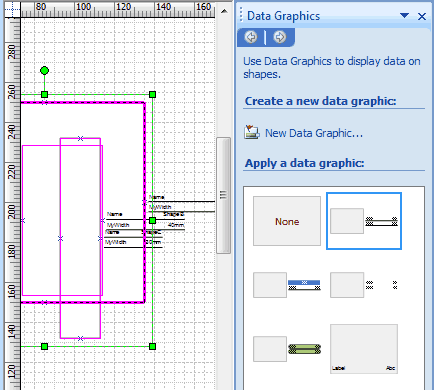Click the 'Create a new data graphic:' heading
The height and width of the screenshot is (390, 434).
click(x=320, y=101)
